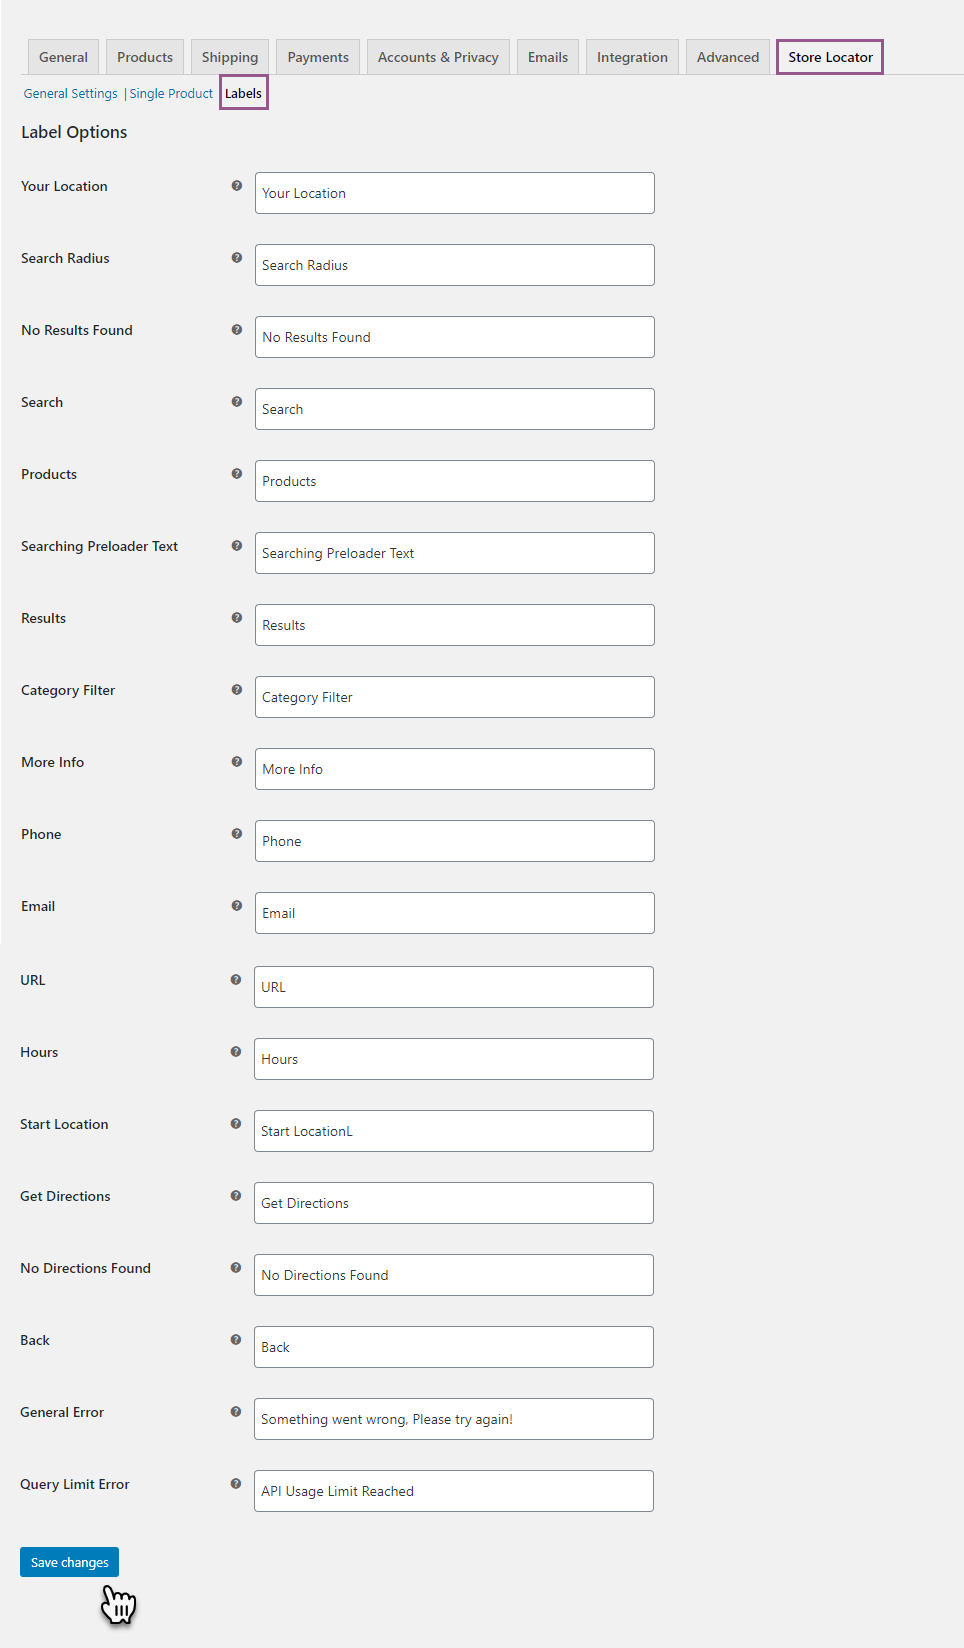Go to General Settings for Store Locator
This screenshot has width=964, height=1648.
point(70,93)
